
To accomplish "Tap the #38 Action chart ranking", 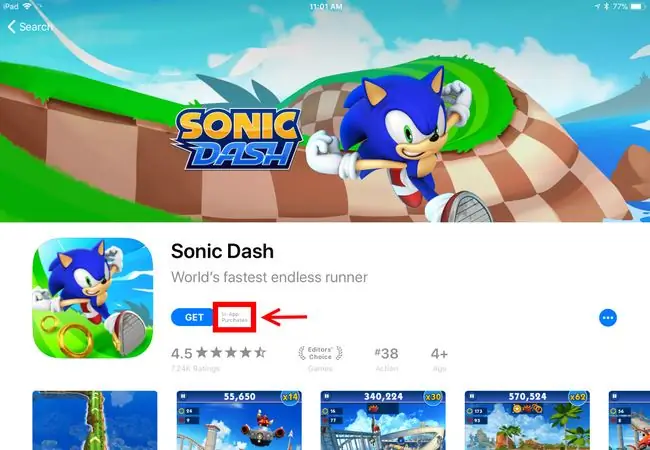I will click(x=386, y=359).
